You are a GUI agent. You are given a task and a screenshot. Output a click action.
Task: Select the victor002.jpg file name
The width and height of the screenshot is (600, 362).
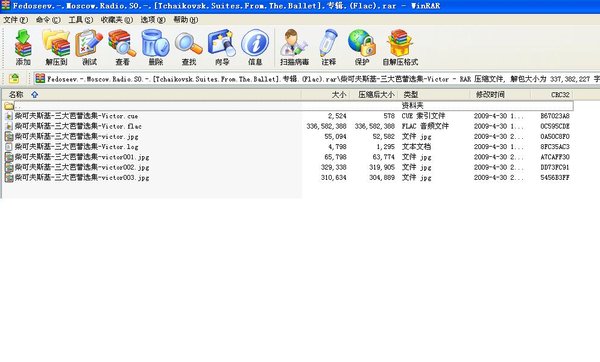(x=82, y=168)
